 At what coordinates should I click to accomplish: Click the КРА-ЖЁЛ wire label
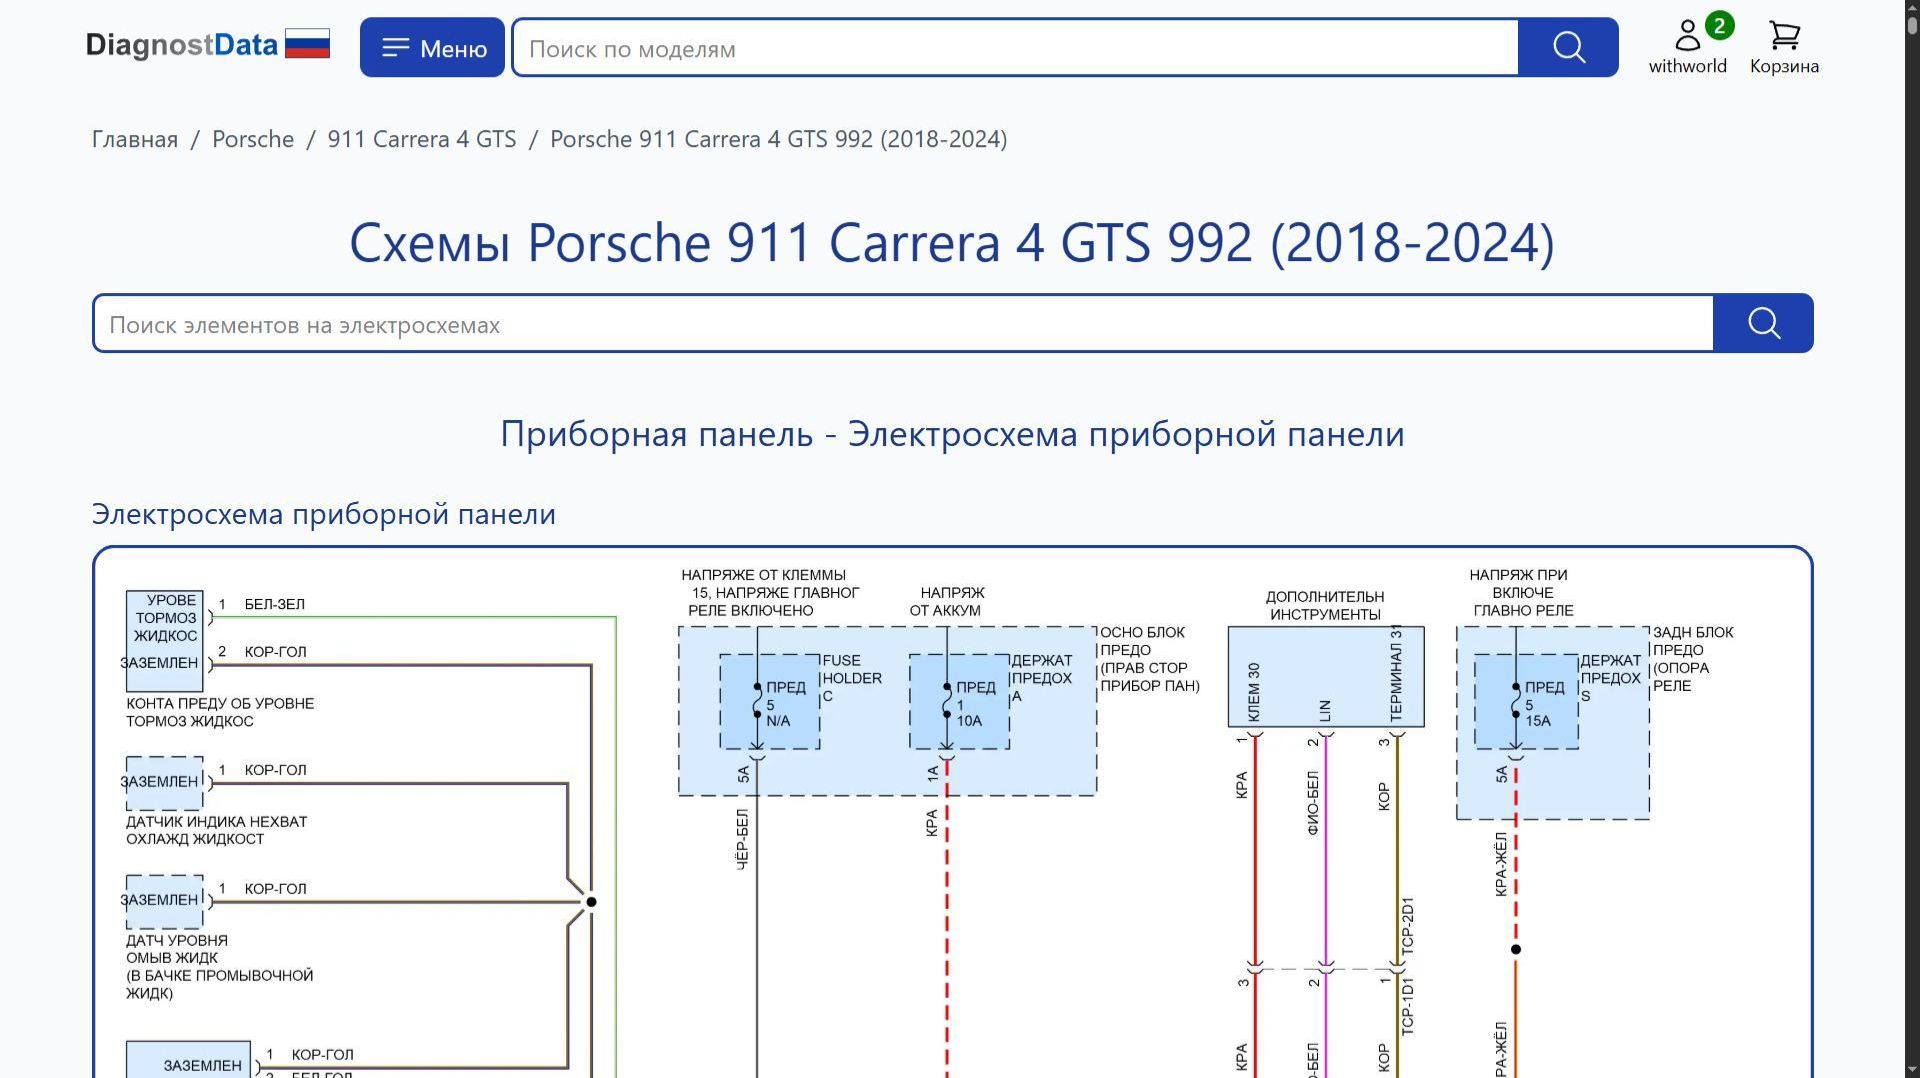tap(1501, 864)
